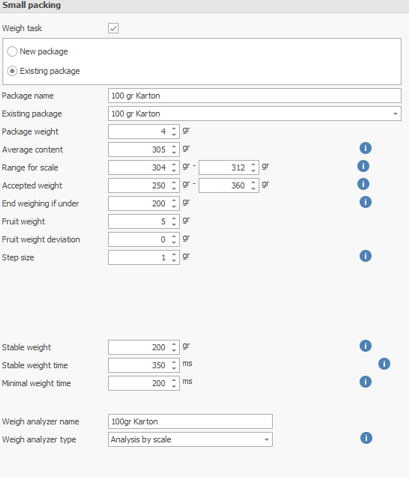Click info icon next to End weighing if under
The image size is (409, 478).
365,202
